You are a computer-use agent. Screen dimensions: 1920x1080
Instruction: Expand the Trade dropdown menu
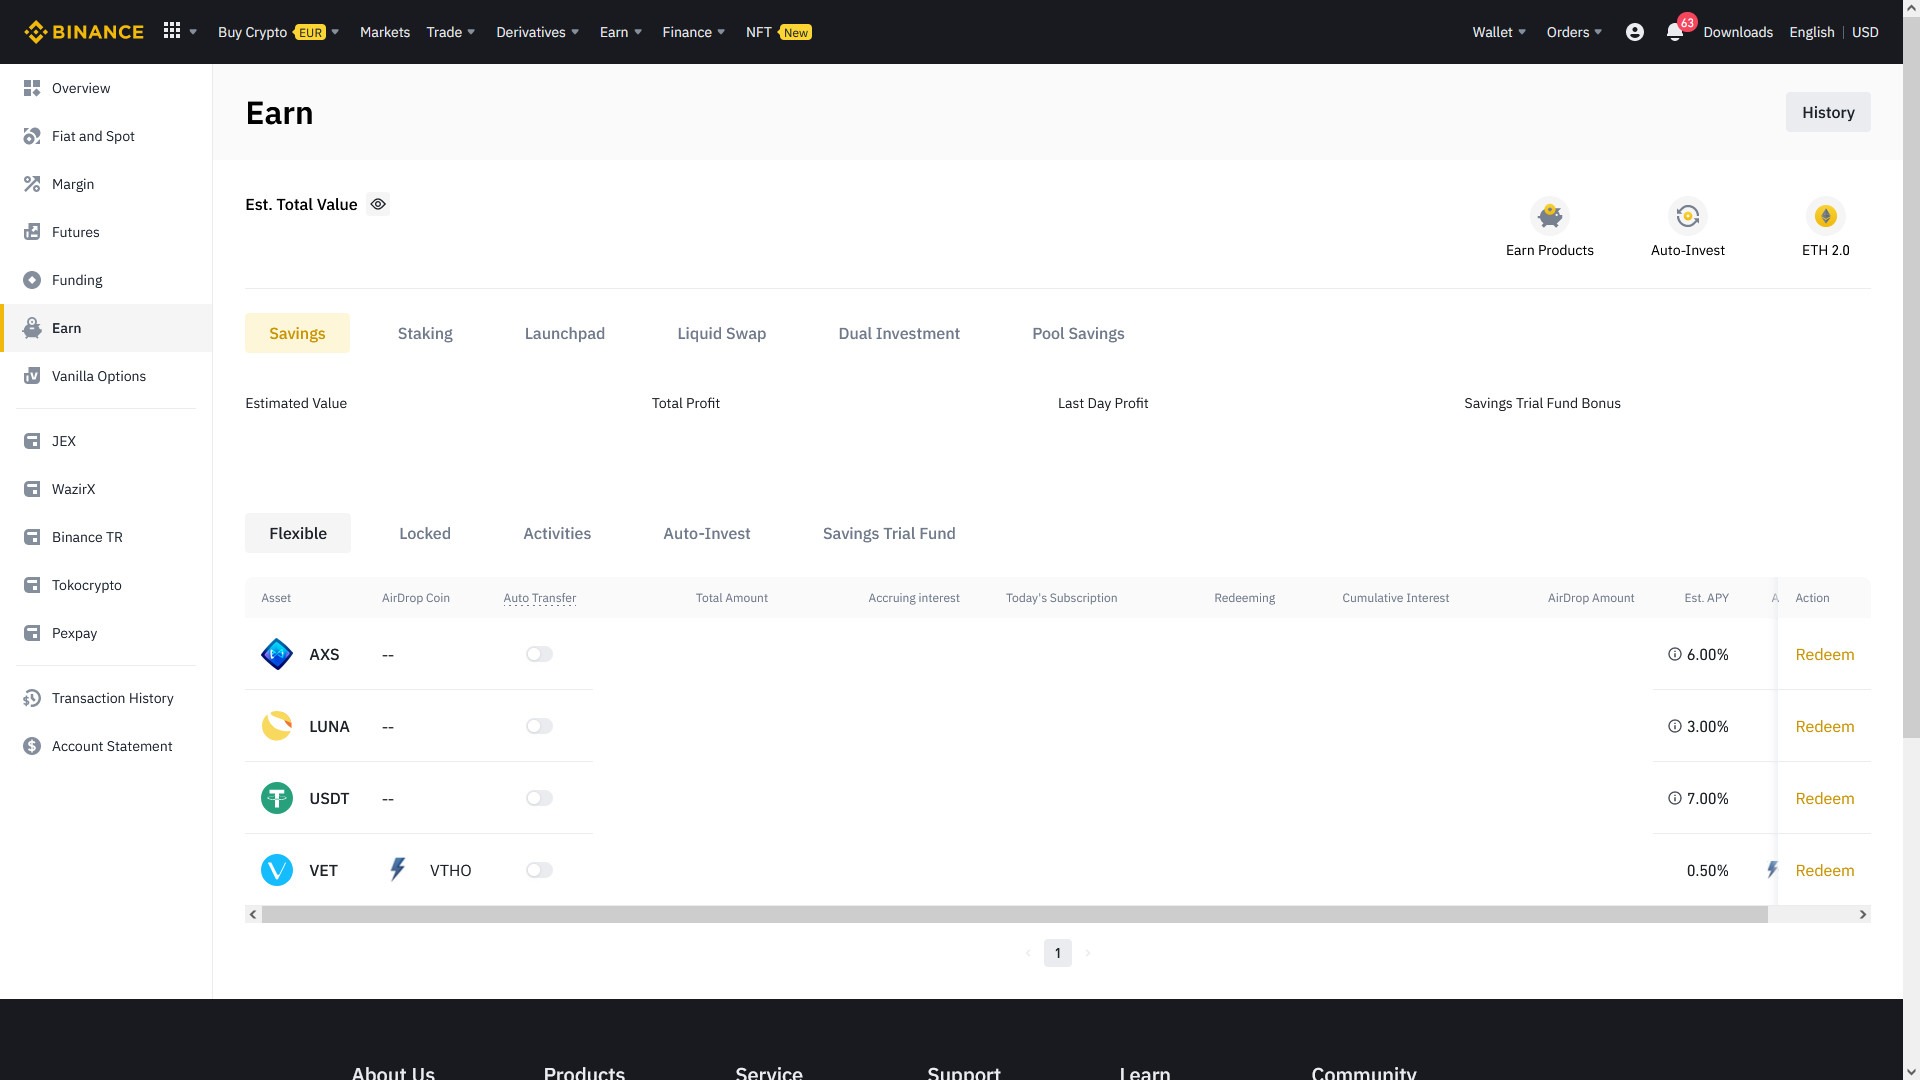tap(451, 32)
